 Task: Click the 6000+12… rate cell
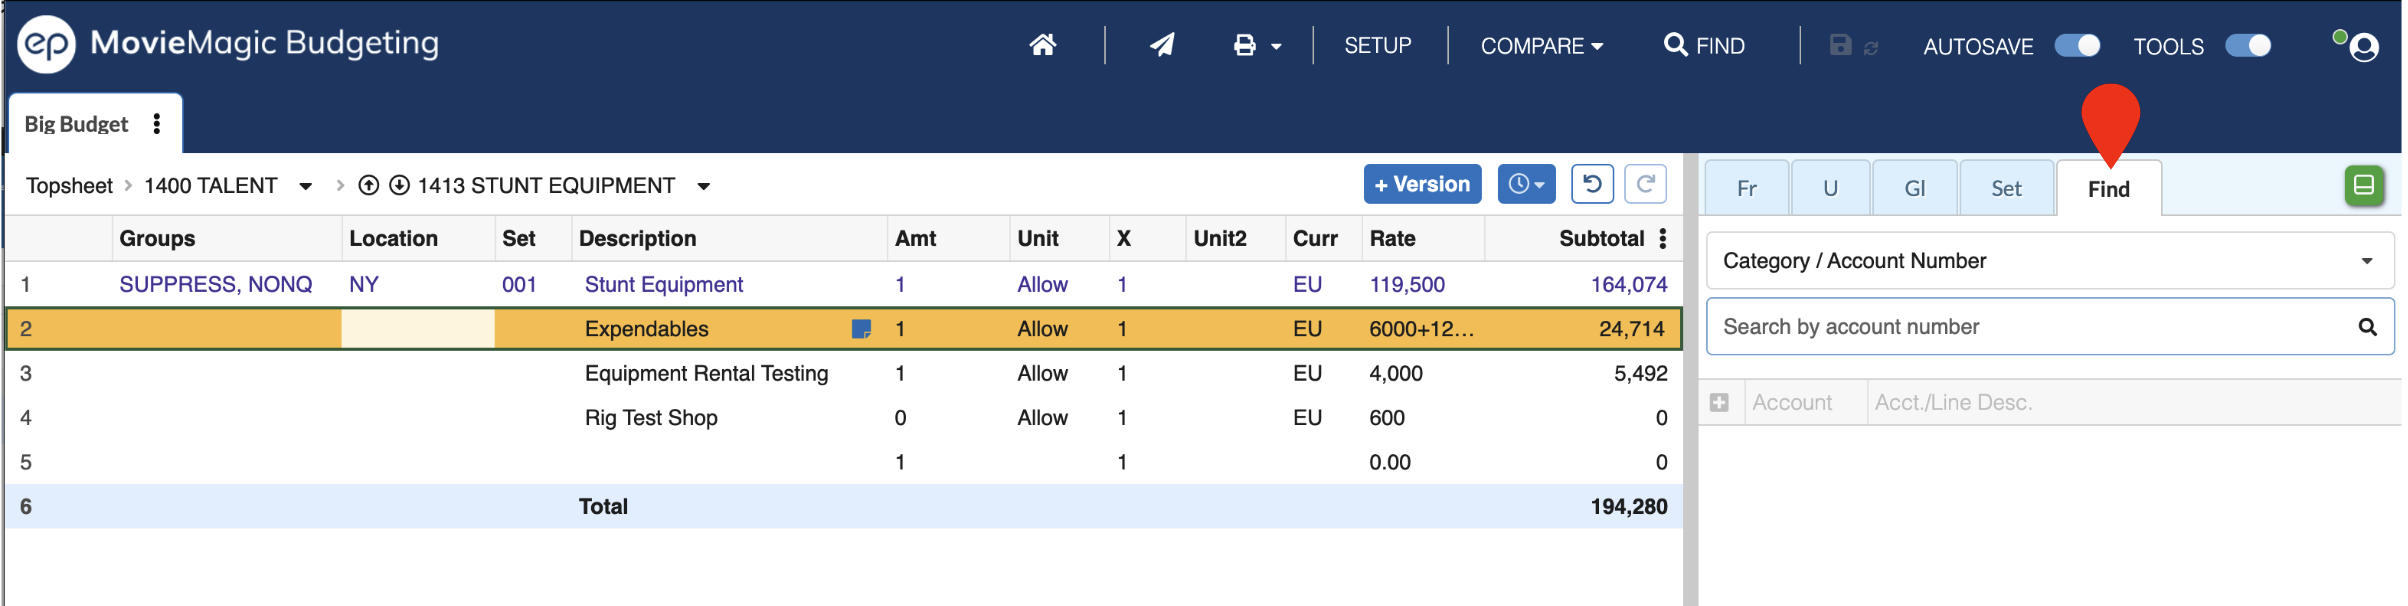coord(1421,329)
